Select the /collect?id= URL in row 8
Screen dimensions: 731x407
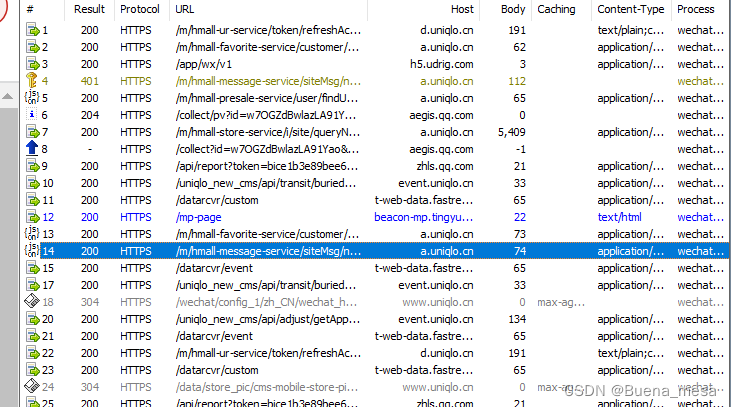point(267,149)
